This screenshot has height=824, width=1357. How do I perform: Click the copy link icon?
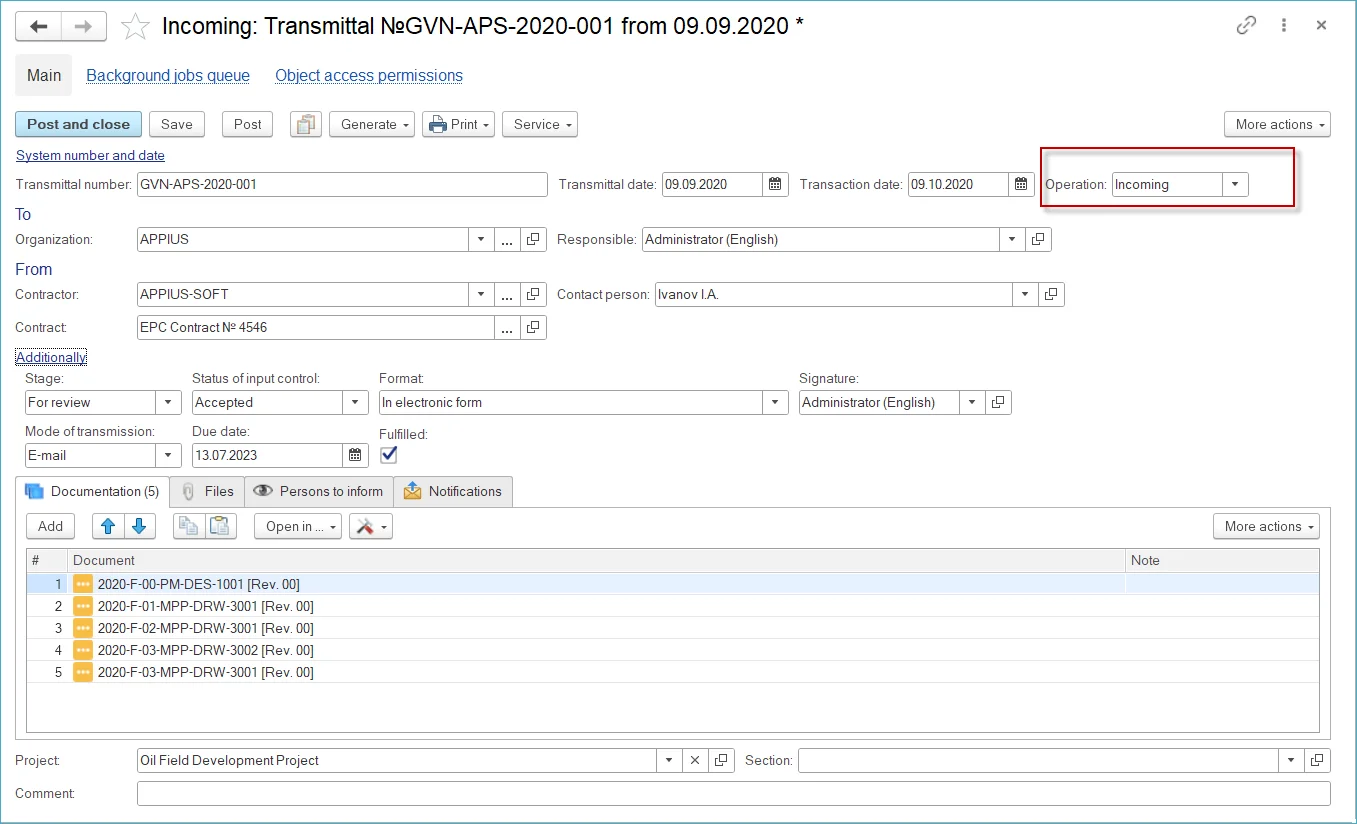[1246, 26]
